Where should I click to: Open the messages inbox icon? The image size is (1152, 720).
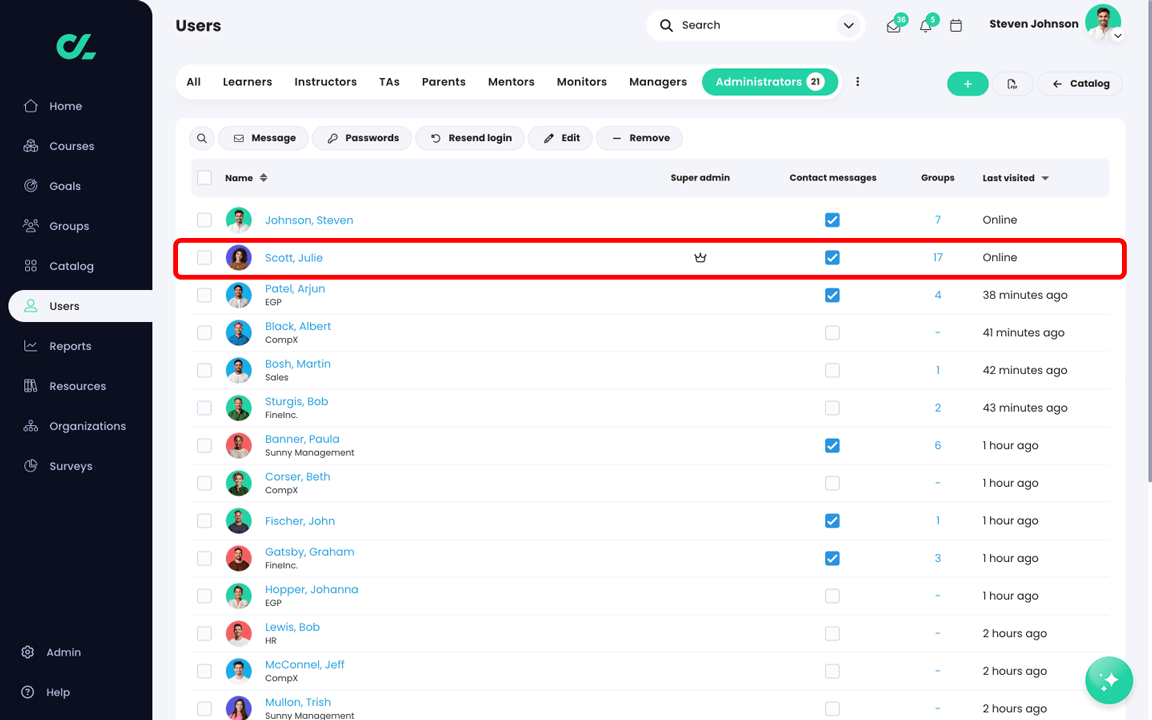tap(892, 25)
